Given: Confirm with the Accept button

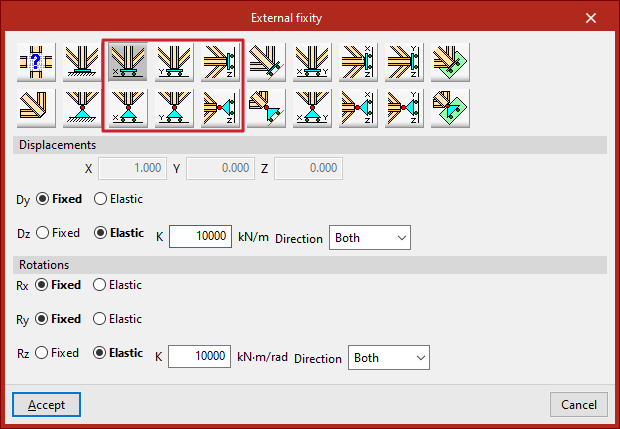Looking at the screenshot, I should (46, 404).
